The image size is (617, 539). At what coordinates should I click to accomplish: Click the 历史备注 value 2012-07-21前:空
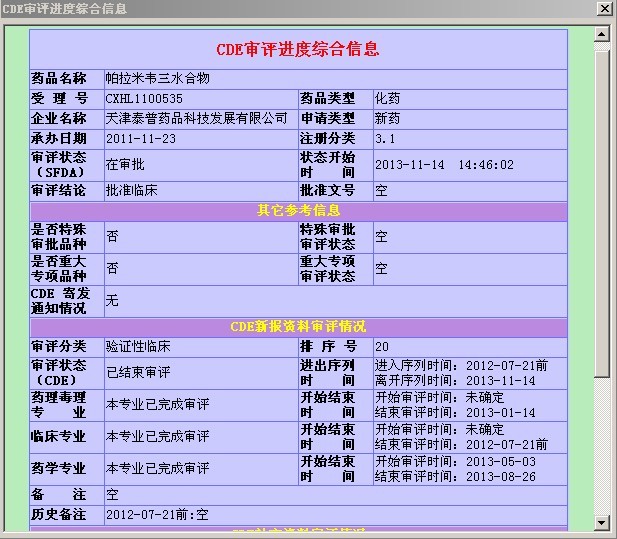coord(157,515)
